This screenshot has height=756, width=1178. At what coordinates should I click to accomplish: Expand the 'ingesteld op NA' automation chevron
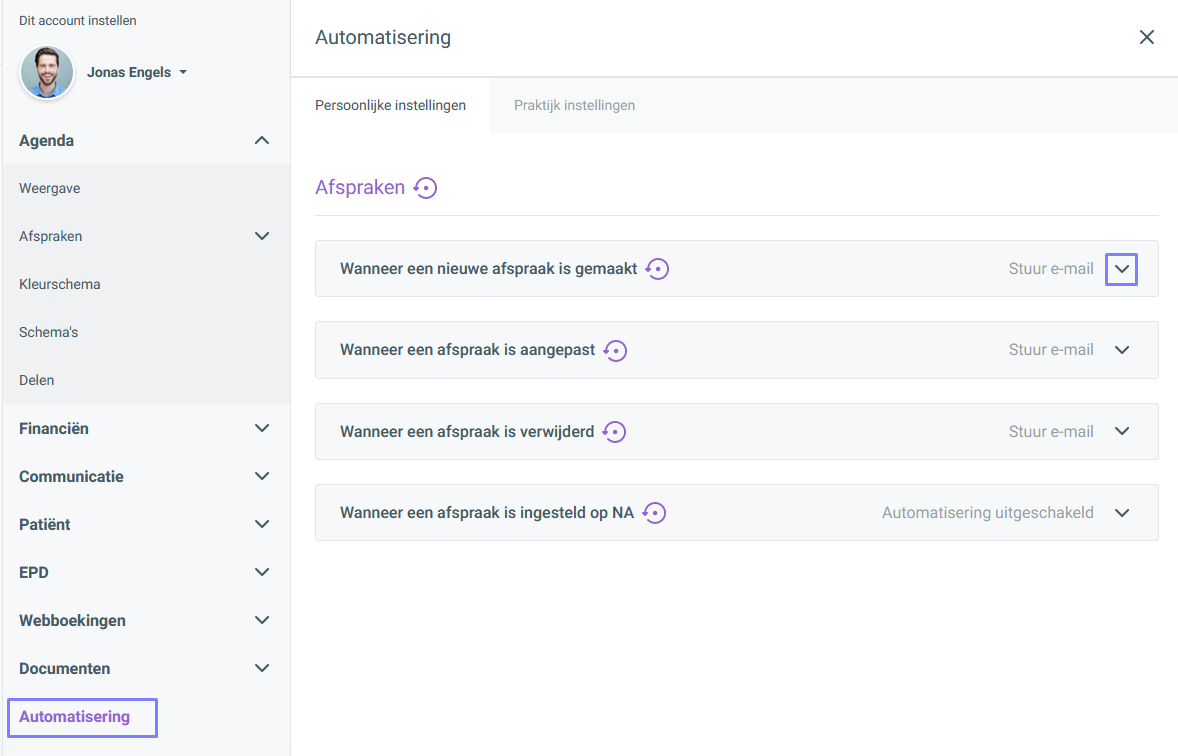tap(1121, 513)
